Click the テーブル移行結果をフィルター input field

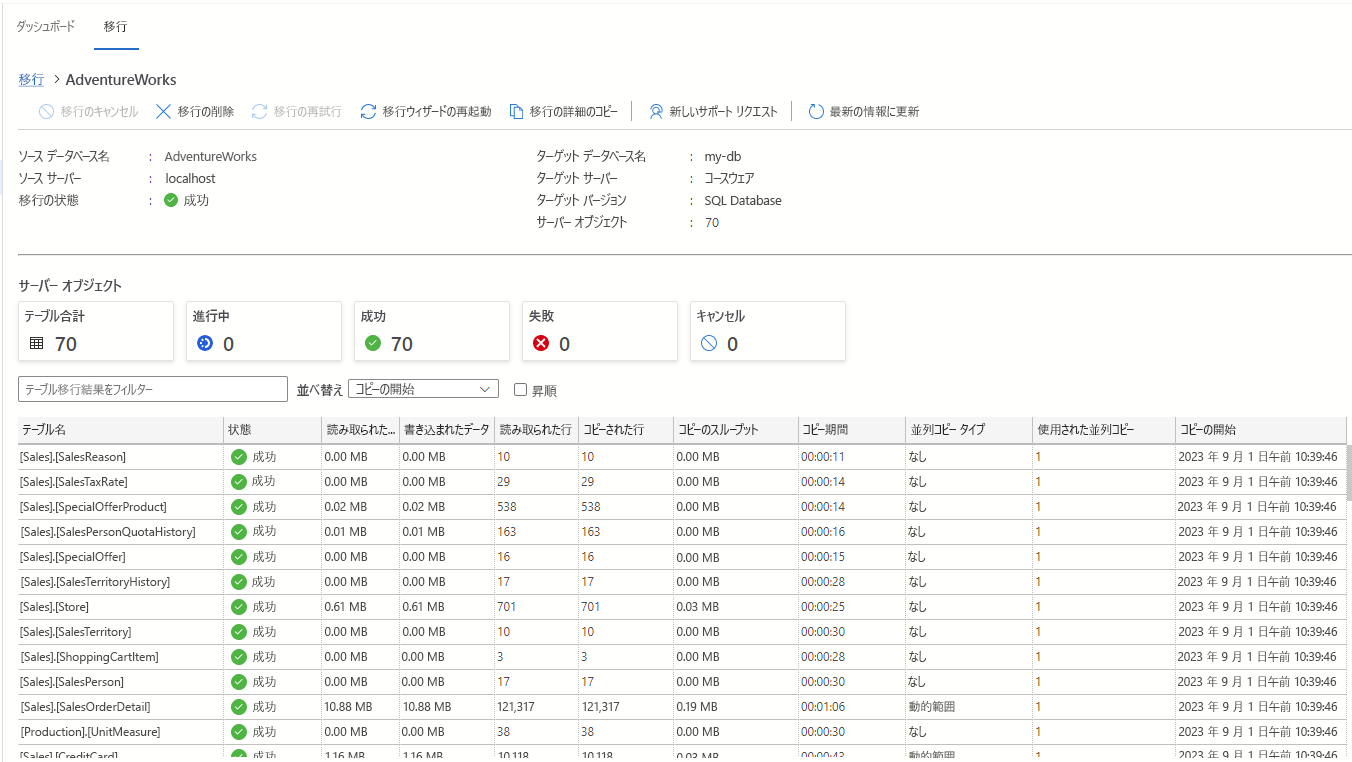tap(153, 389)
